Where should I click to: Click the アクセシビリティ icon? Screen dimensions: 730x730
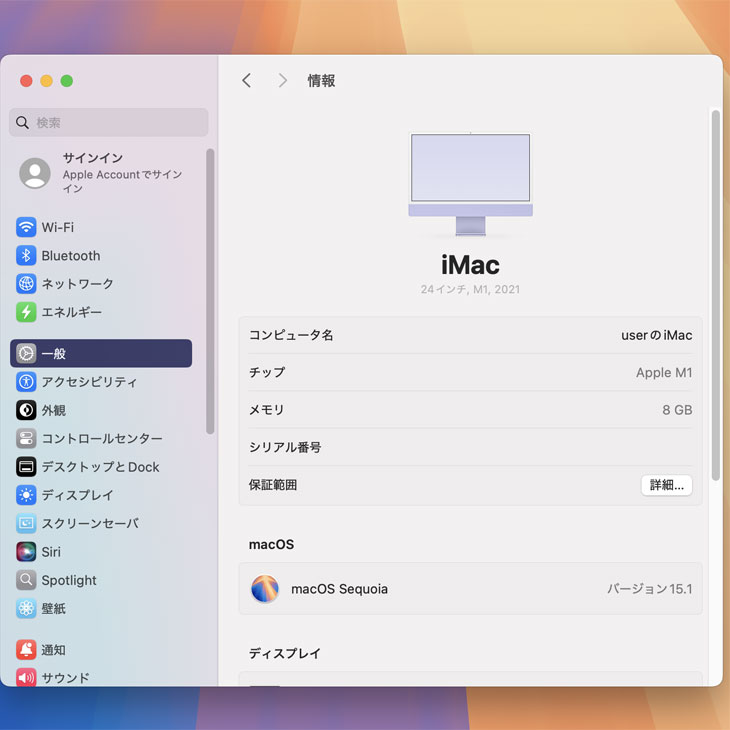[x=26, y=382]
